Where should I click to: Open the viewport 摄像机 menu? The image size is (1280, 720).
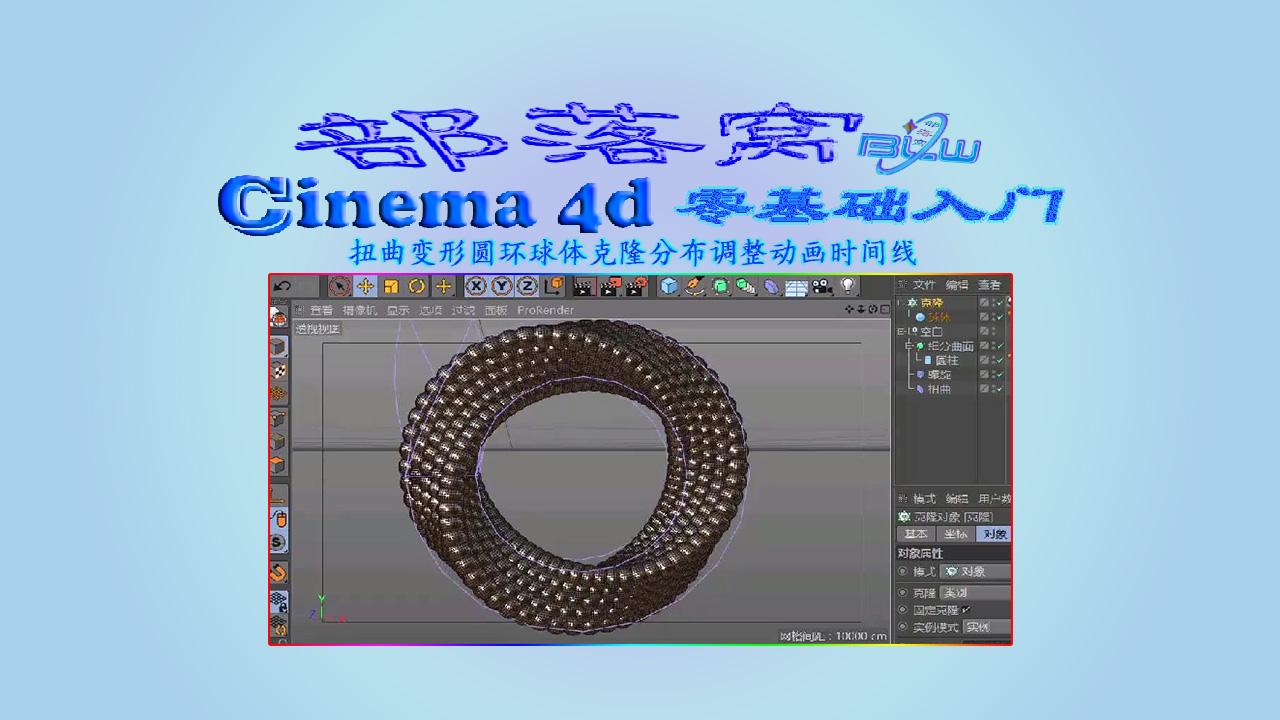tap(359, 310)
